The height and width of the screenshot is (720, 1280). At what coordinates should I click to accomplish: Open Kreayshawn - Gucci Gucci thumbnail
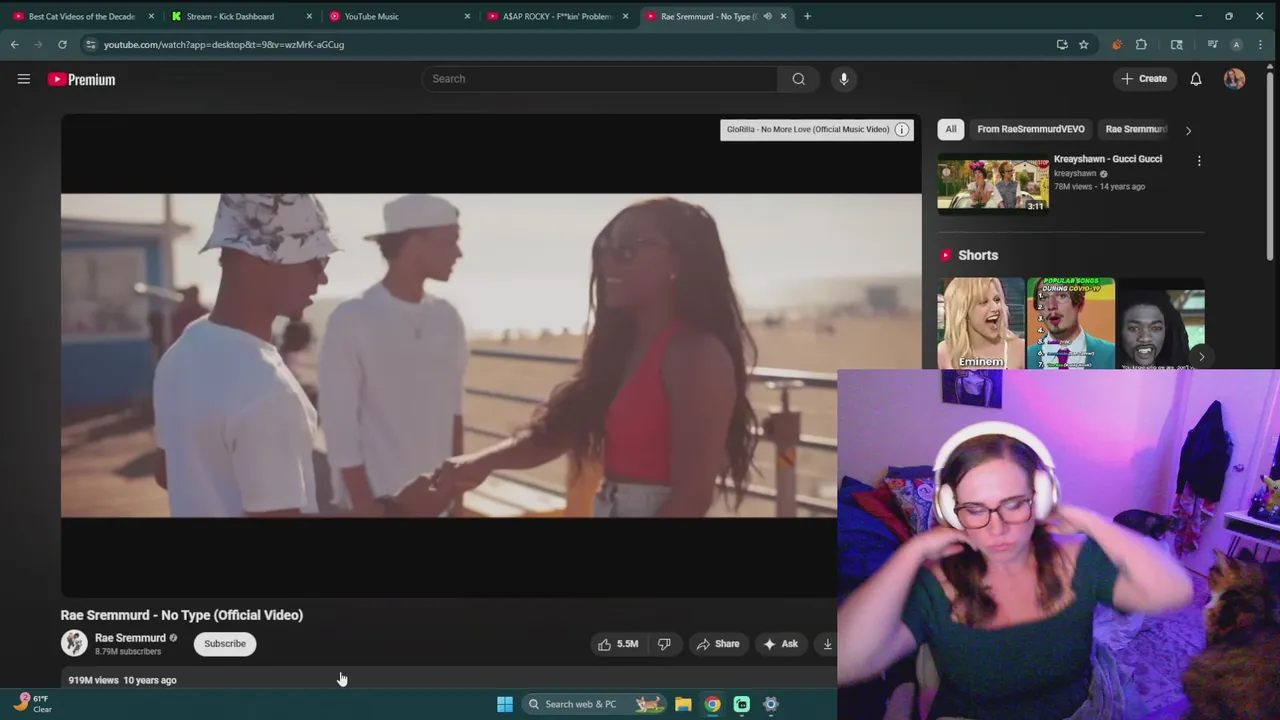pos(993,184)
